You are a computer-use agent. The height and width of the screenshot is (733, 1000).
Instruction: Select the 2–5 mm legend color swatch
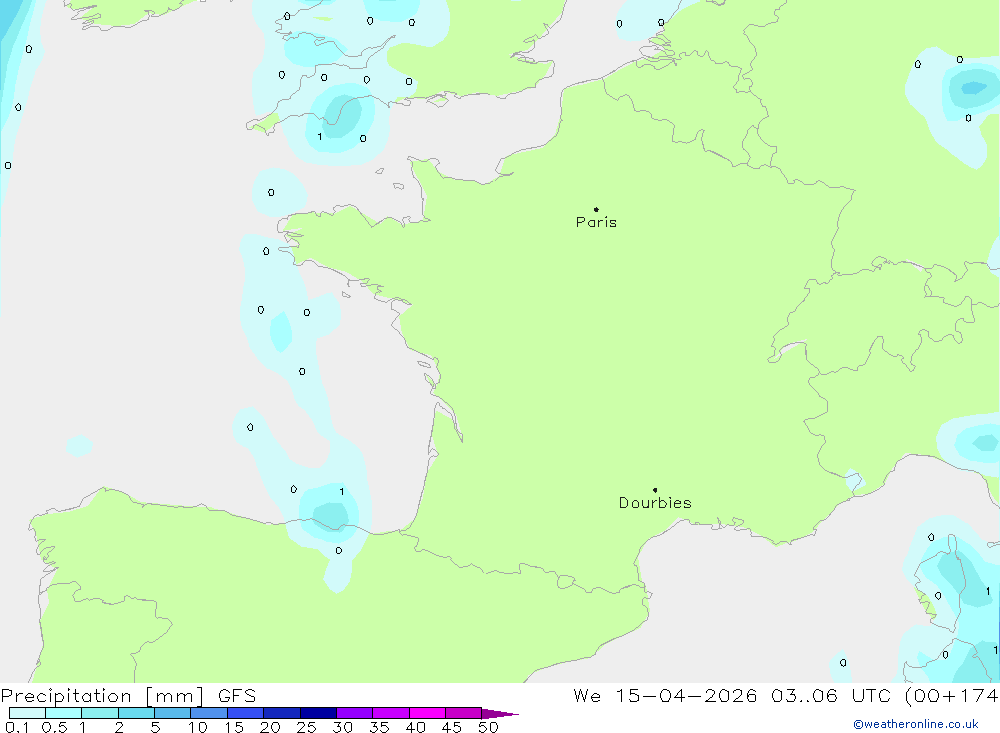click(136, 713)
